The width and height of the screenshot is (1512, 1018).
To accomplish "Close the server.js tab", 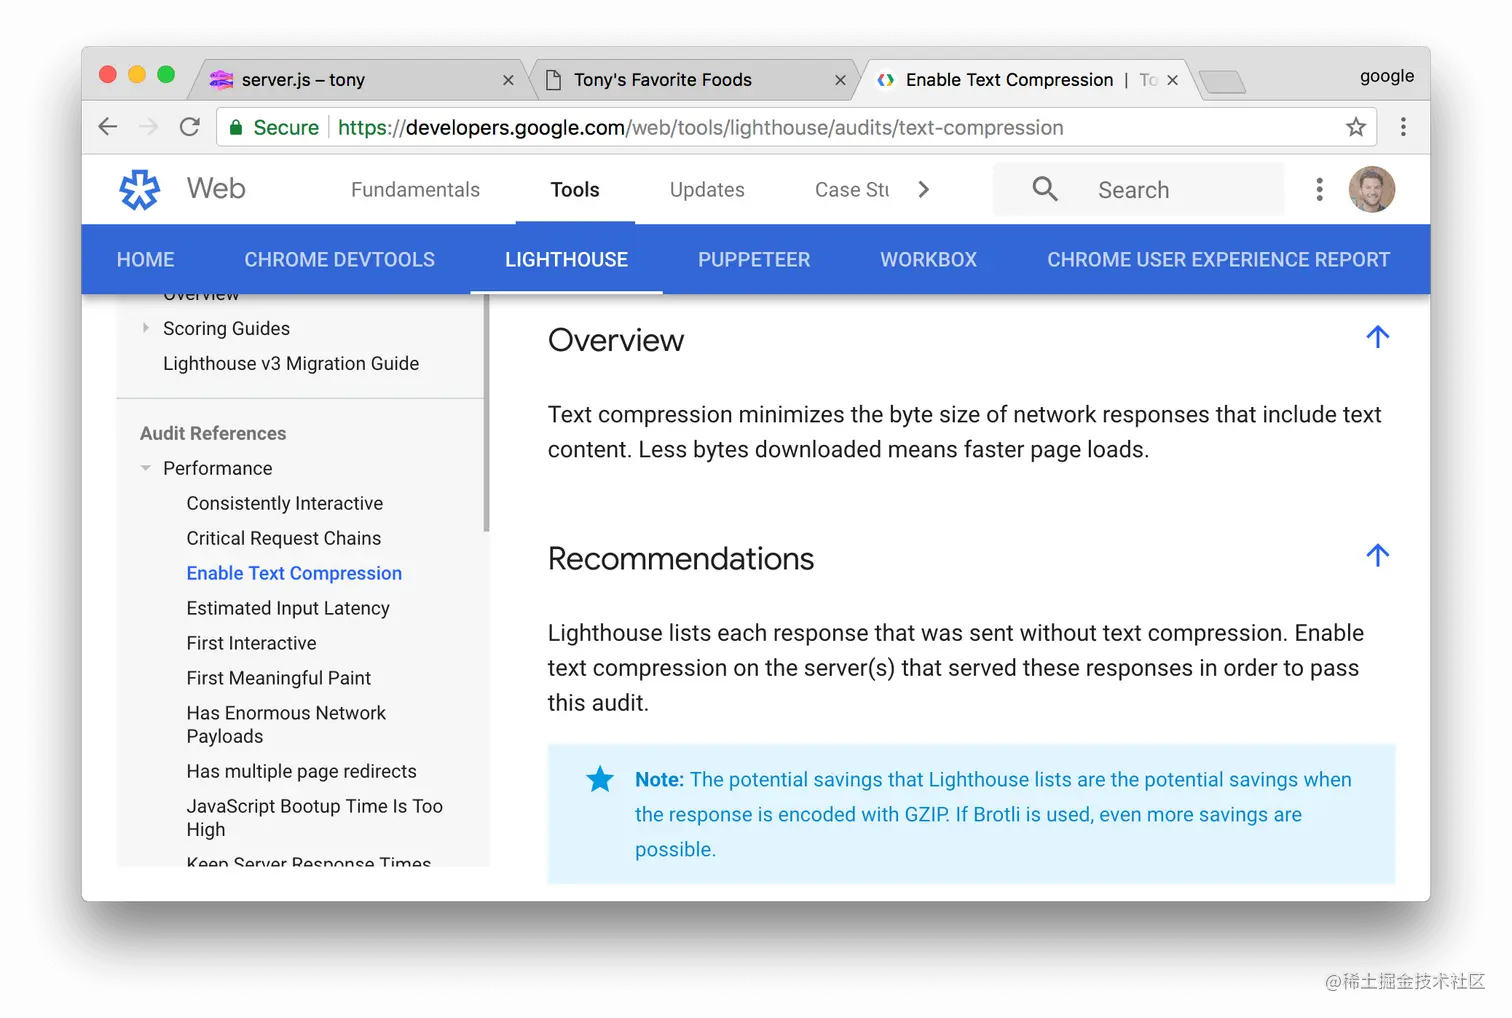I will point(508,80).
